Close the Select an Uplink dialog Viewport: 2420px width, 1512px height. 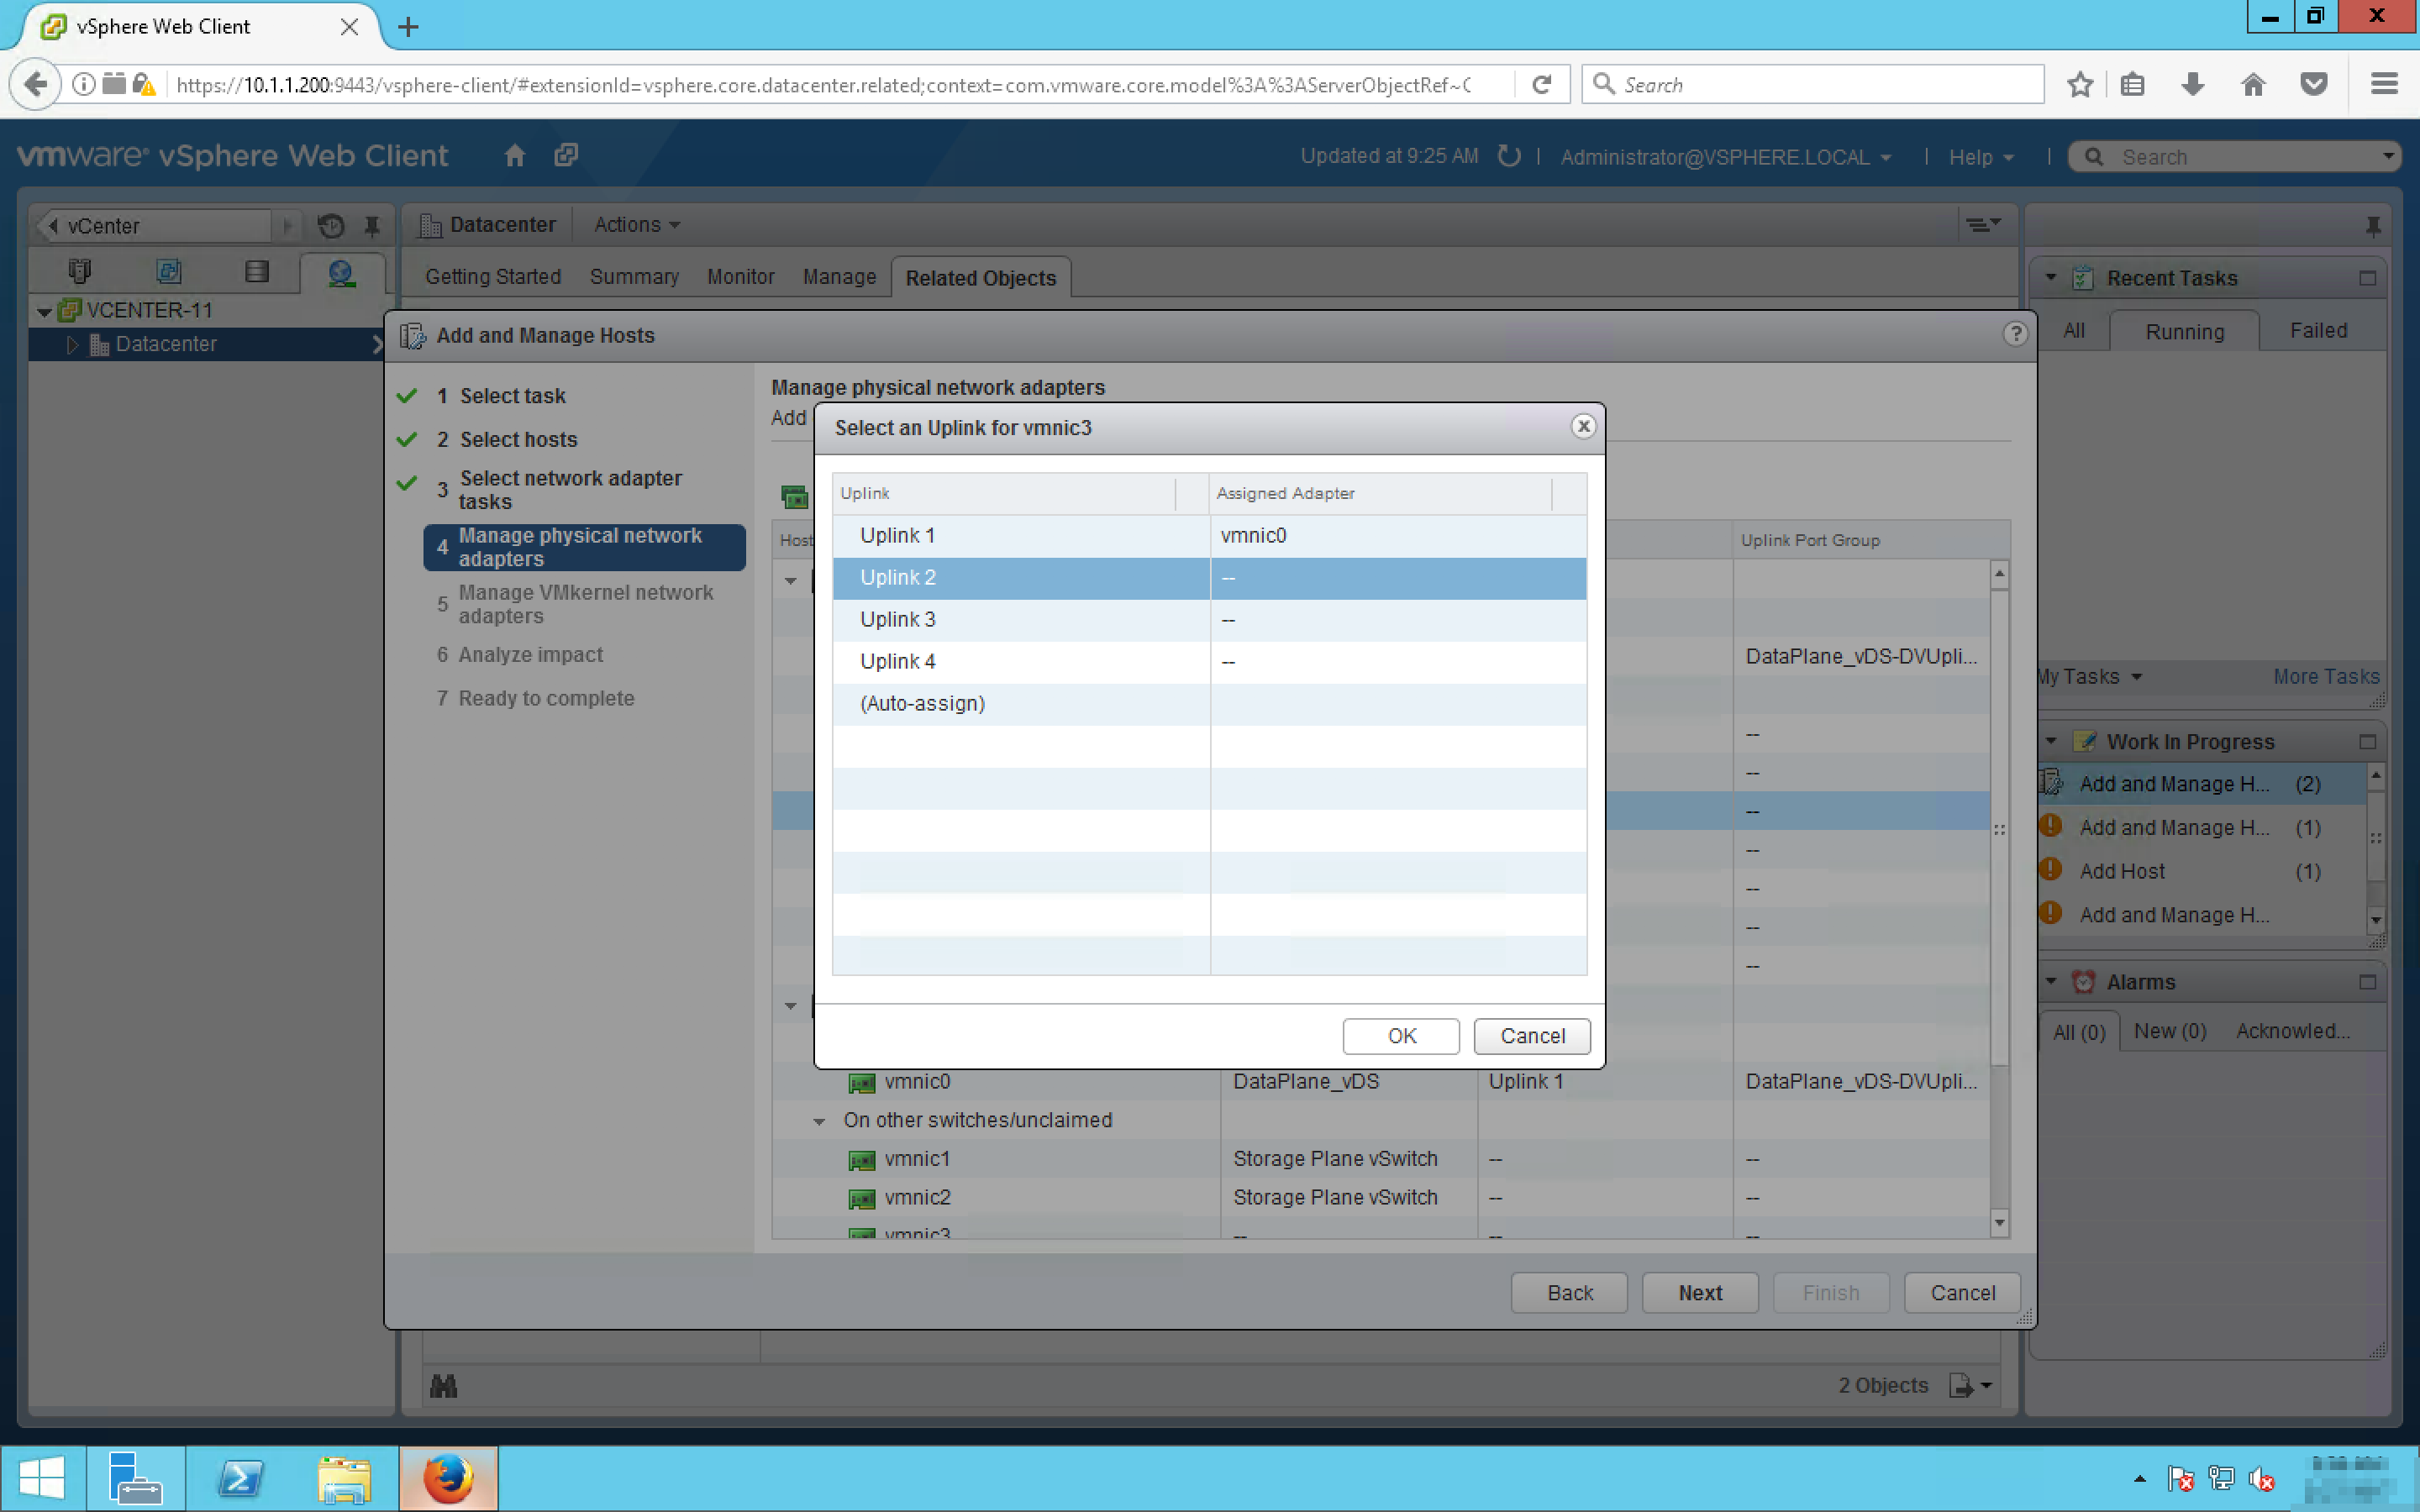1582,427
